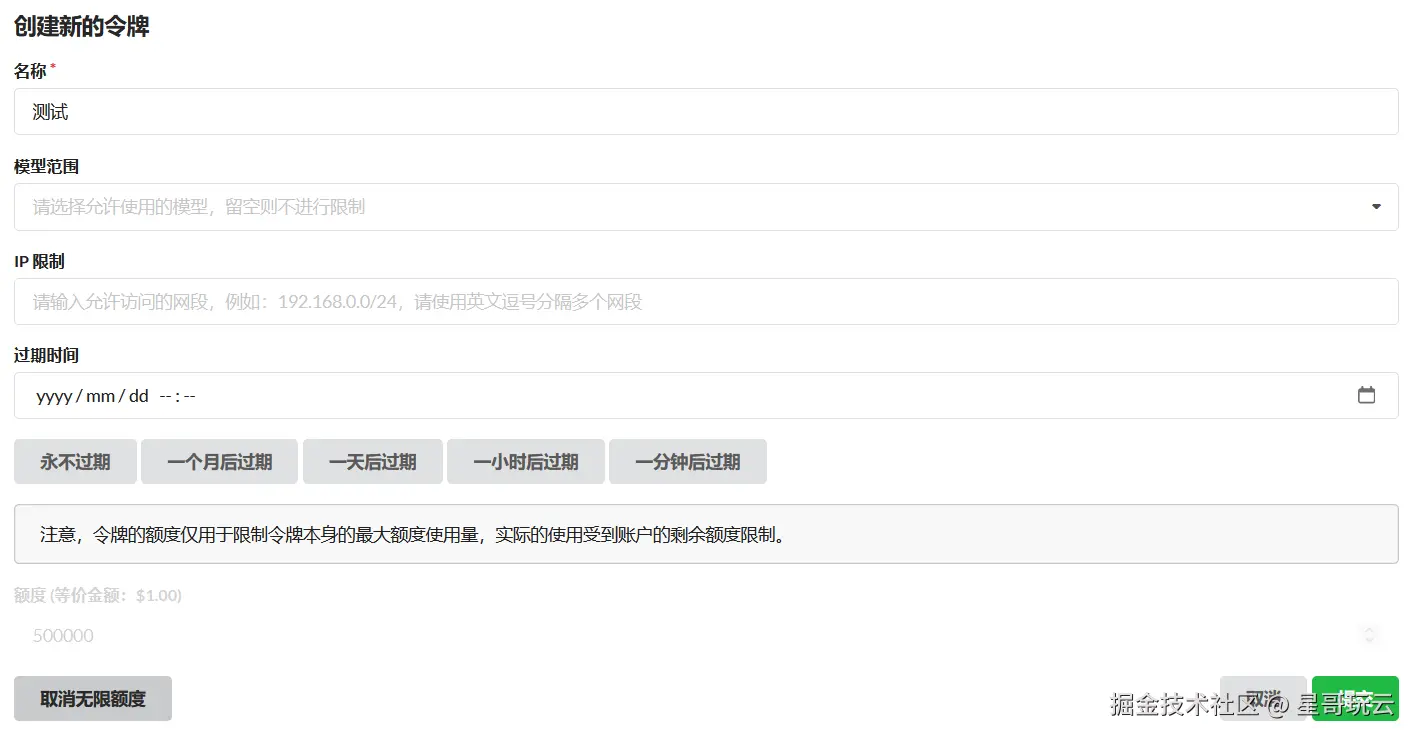1417x740 pixels.
Task: Choose 一分钟后过期 expiry option
Action: coord(688,462)
